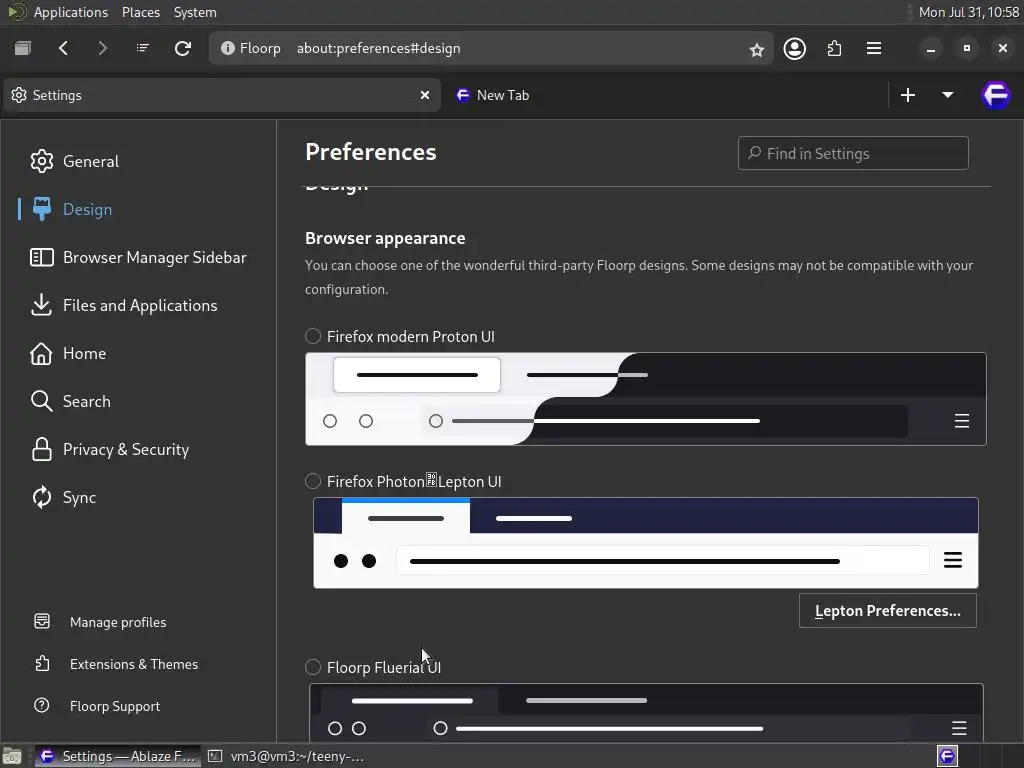Click the clock showing Mon Jul 31

point(968,12)
